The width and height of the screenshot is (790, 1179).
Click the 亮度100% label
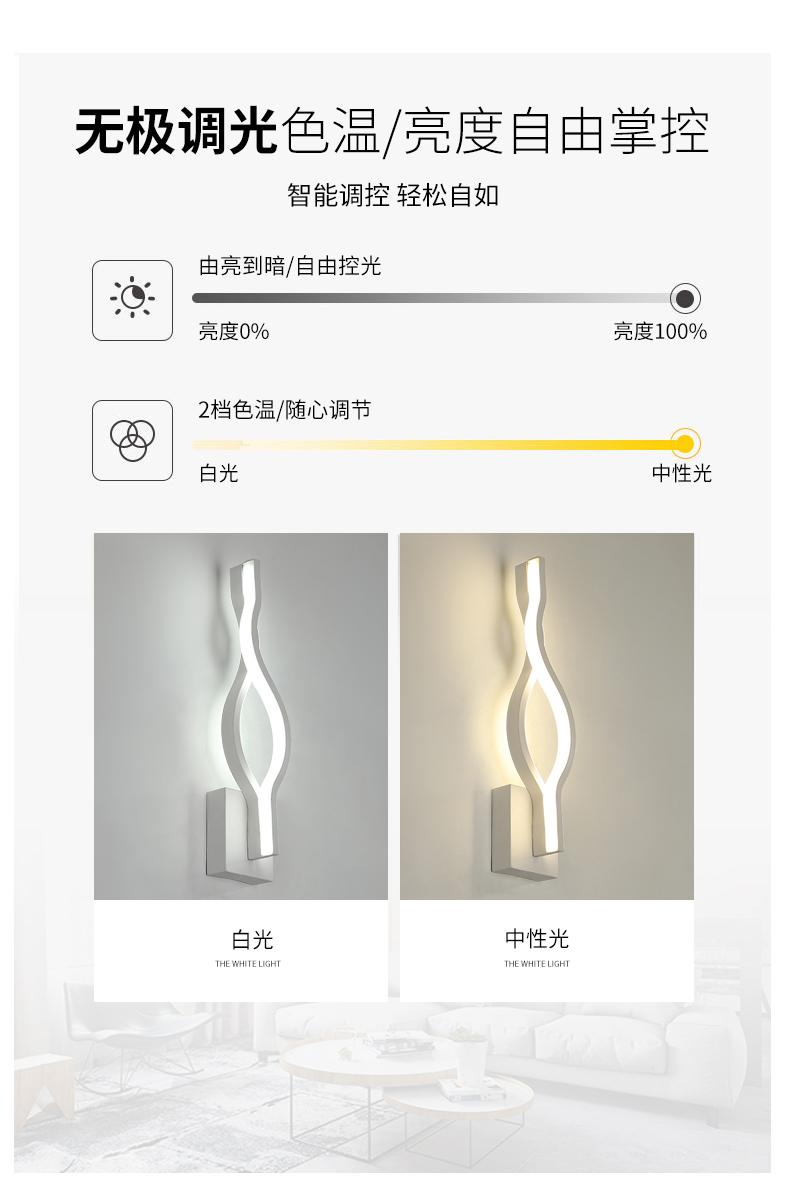pos(660,332)
